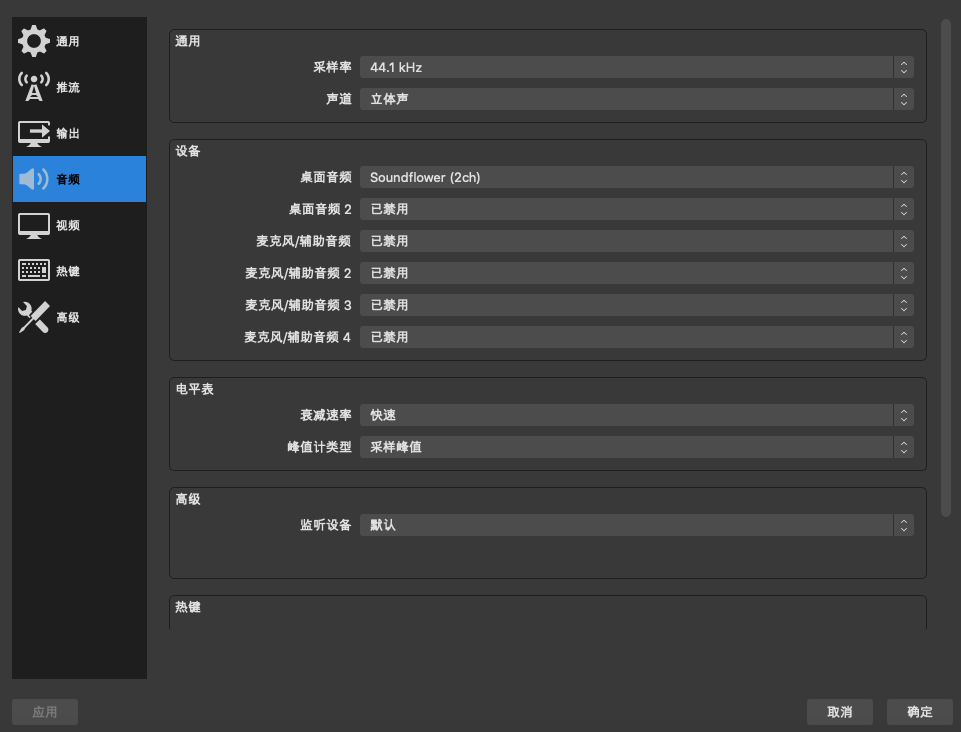Open the 麦克风/辅助音频 2 dropdown

click(636, 273)
